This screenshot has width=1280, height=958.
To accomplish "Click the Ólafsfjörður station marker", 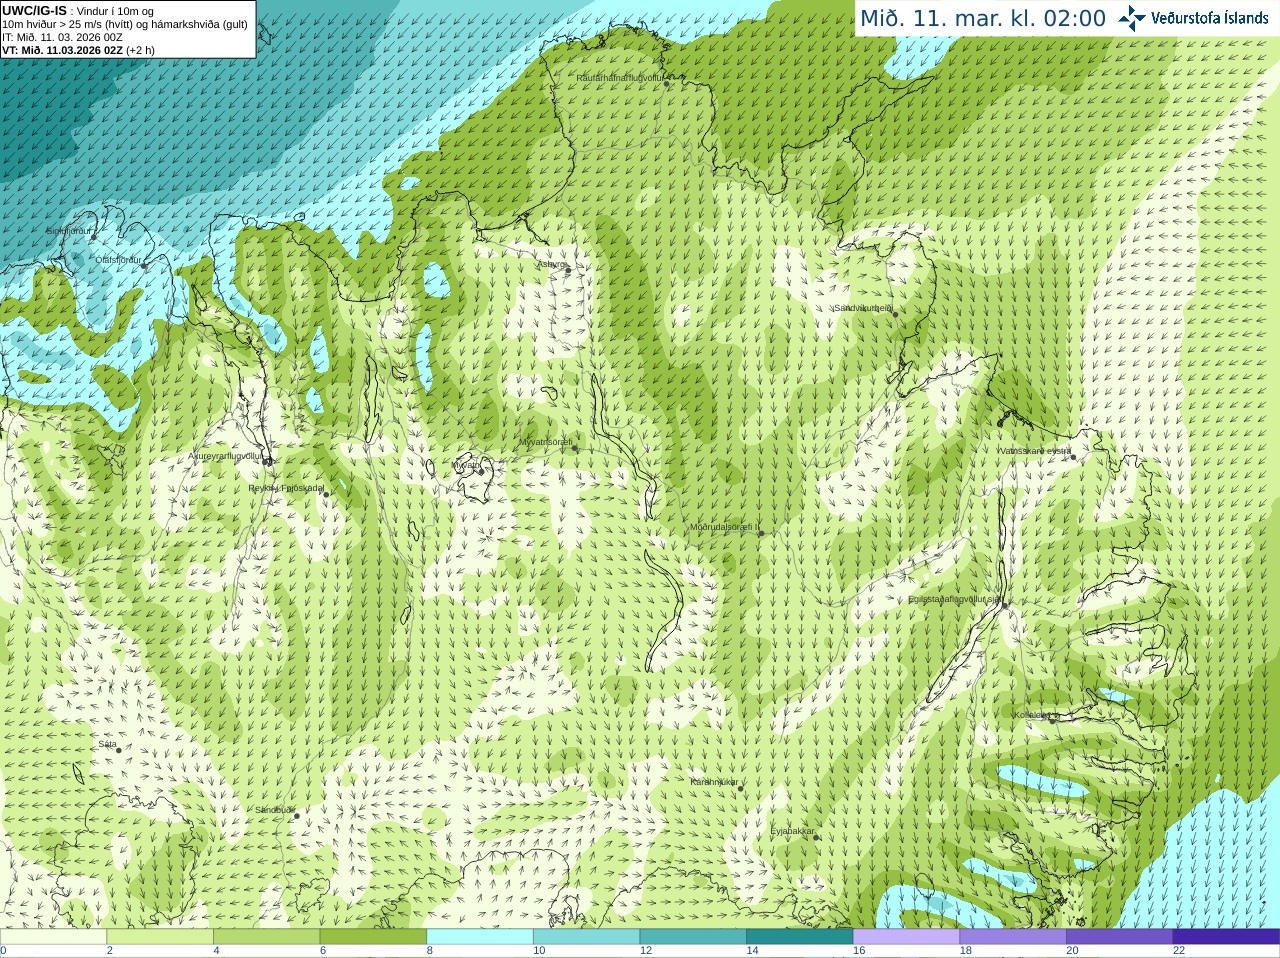I will (144, 266).
